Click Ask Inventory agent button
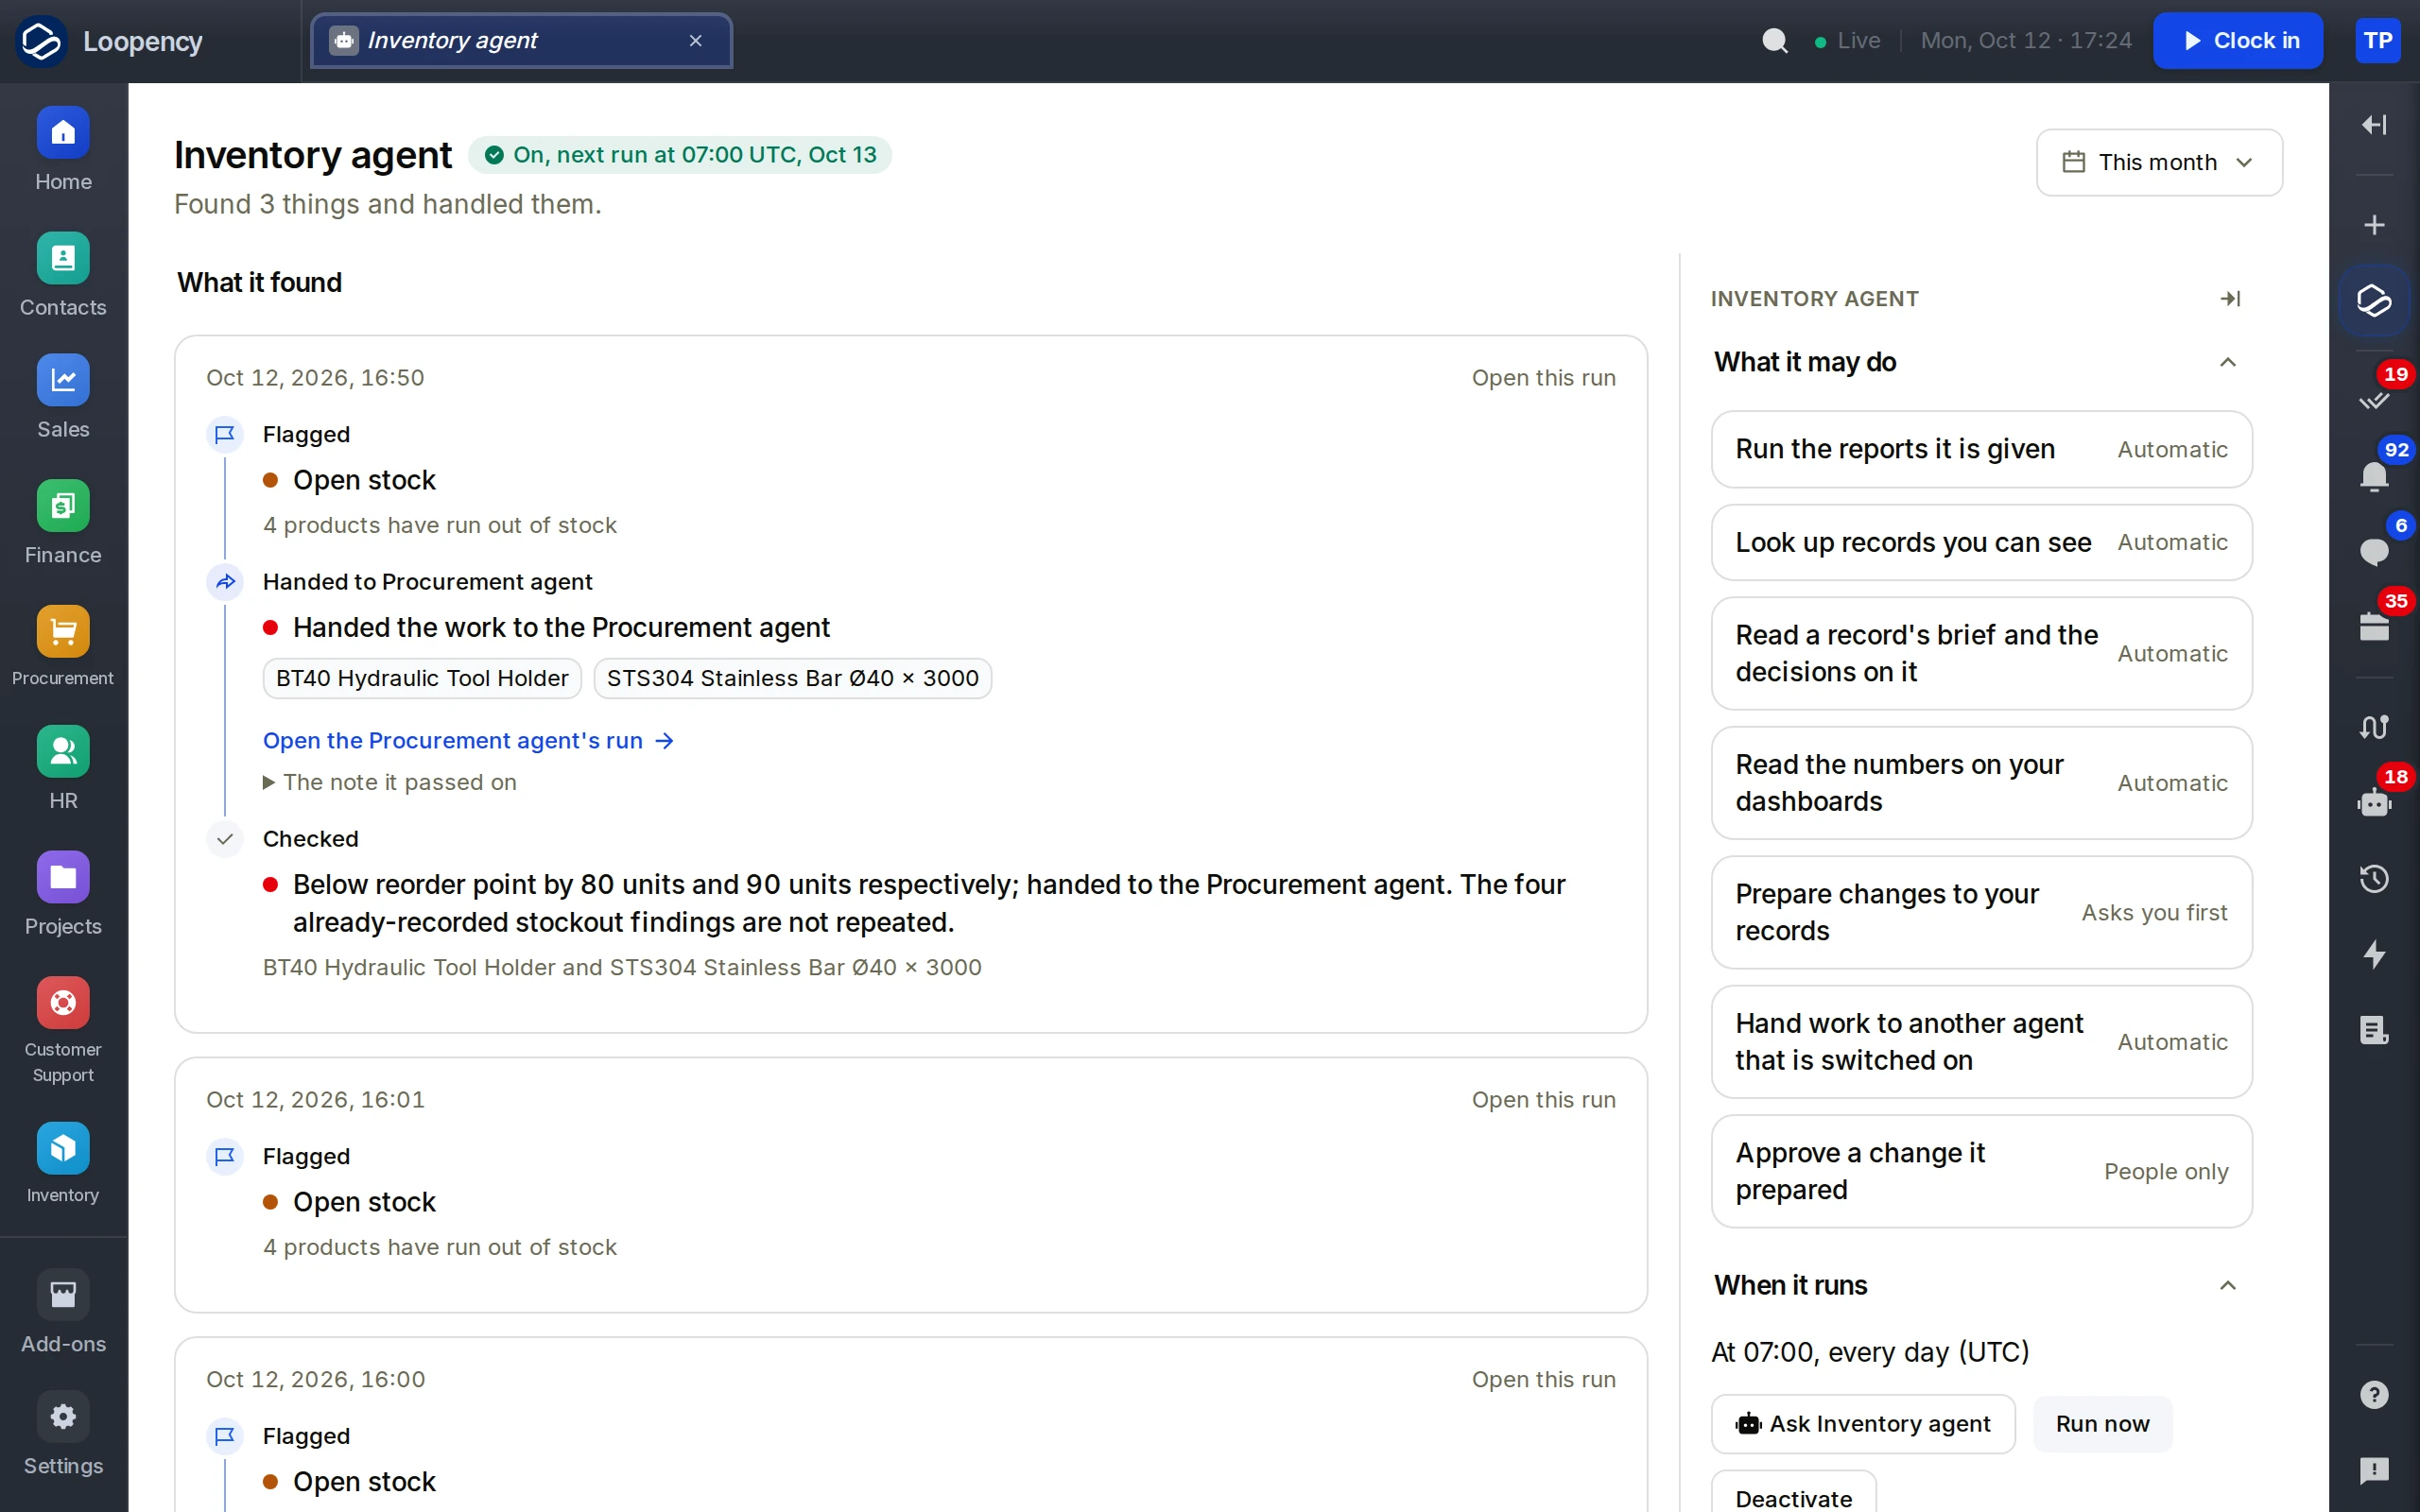 (1862, 1424)
